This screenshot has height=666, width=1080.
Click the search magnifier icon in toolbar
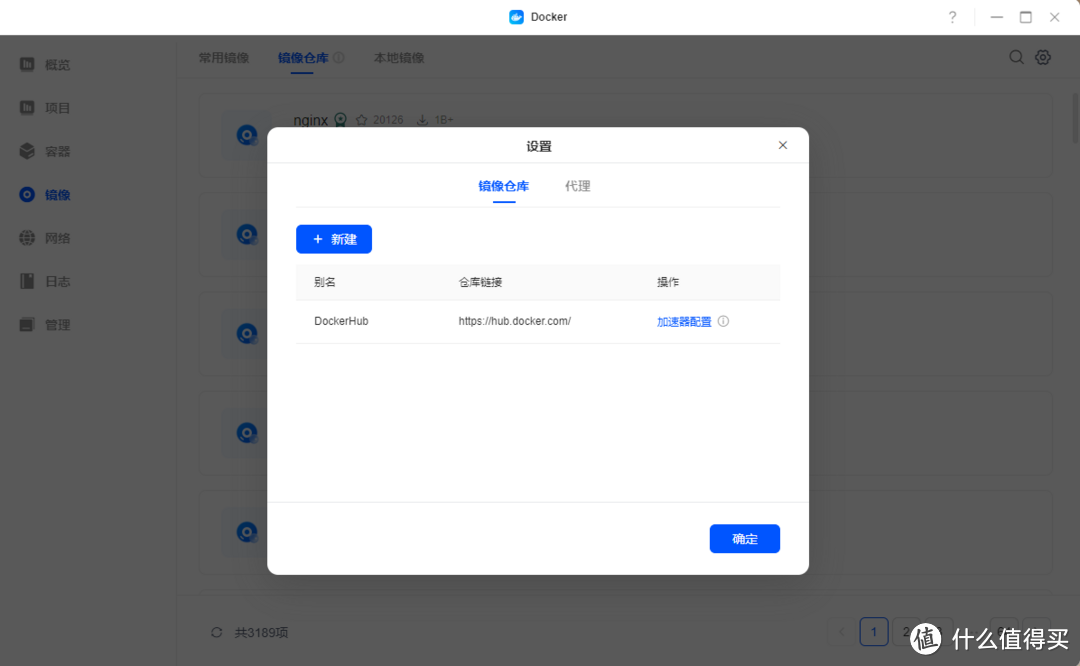pos(1016,57)
